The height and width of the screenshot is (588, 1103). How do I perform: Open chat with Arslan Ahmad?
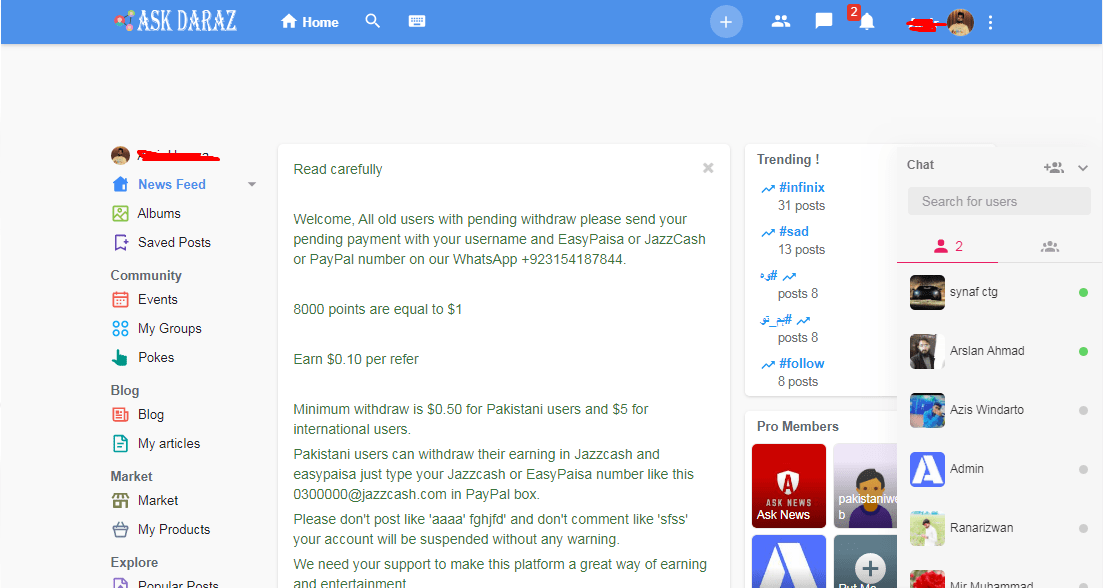pyautogui.click(x=986, y=351)
